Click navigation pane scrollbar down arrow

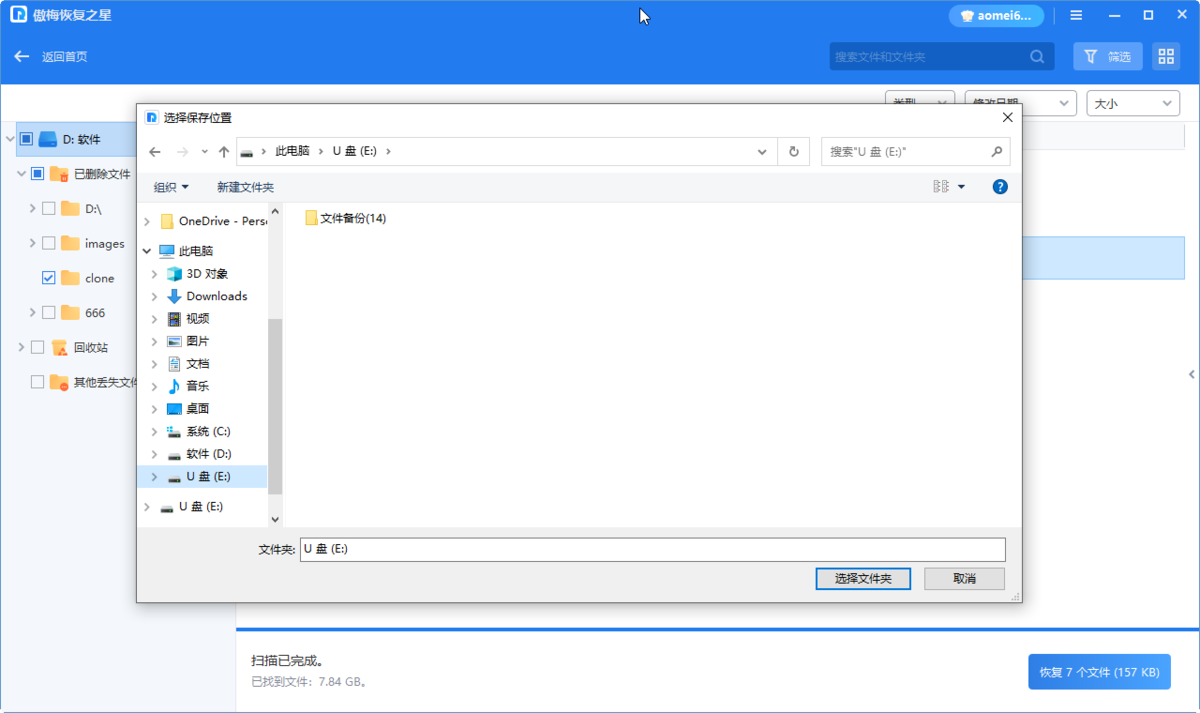coord(276,519)
